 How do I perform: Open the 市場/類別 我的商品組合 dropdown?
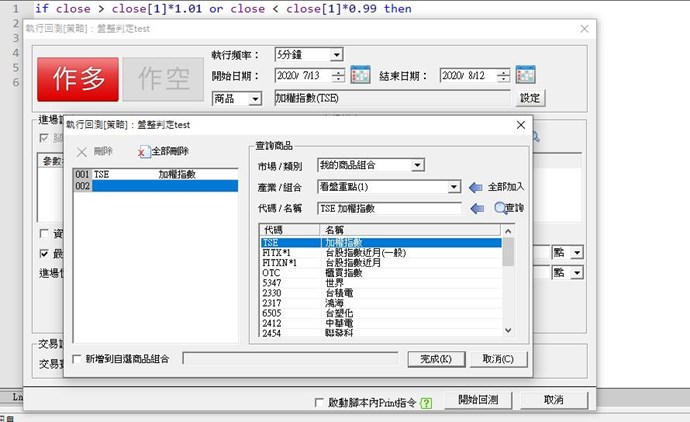pyautogui.click(x=417, y=165)
